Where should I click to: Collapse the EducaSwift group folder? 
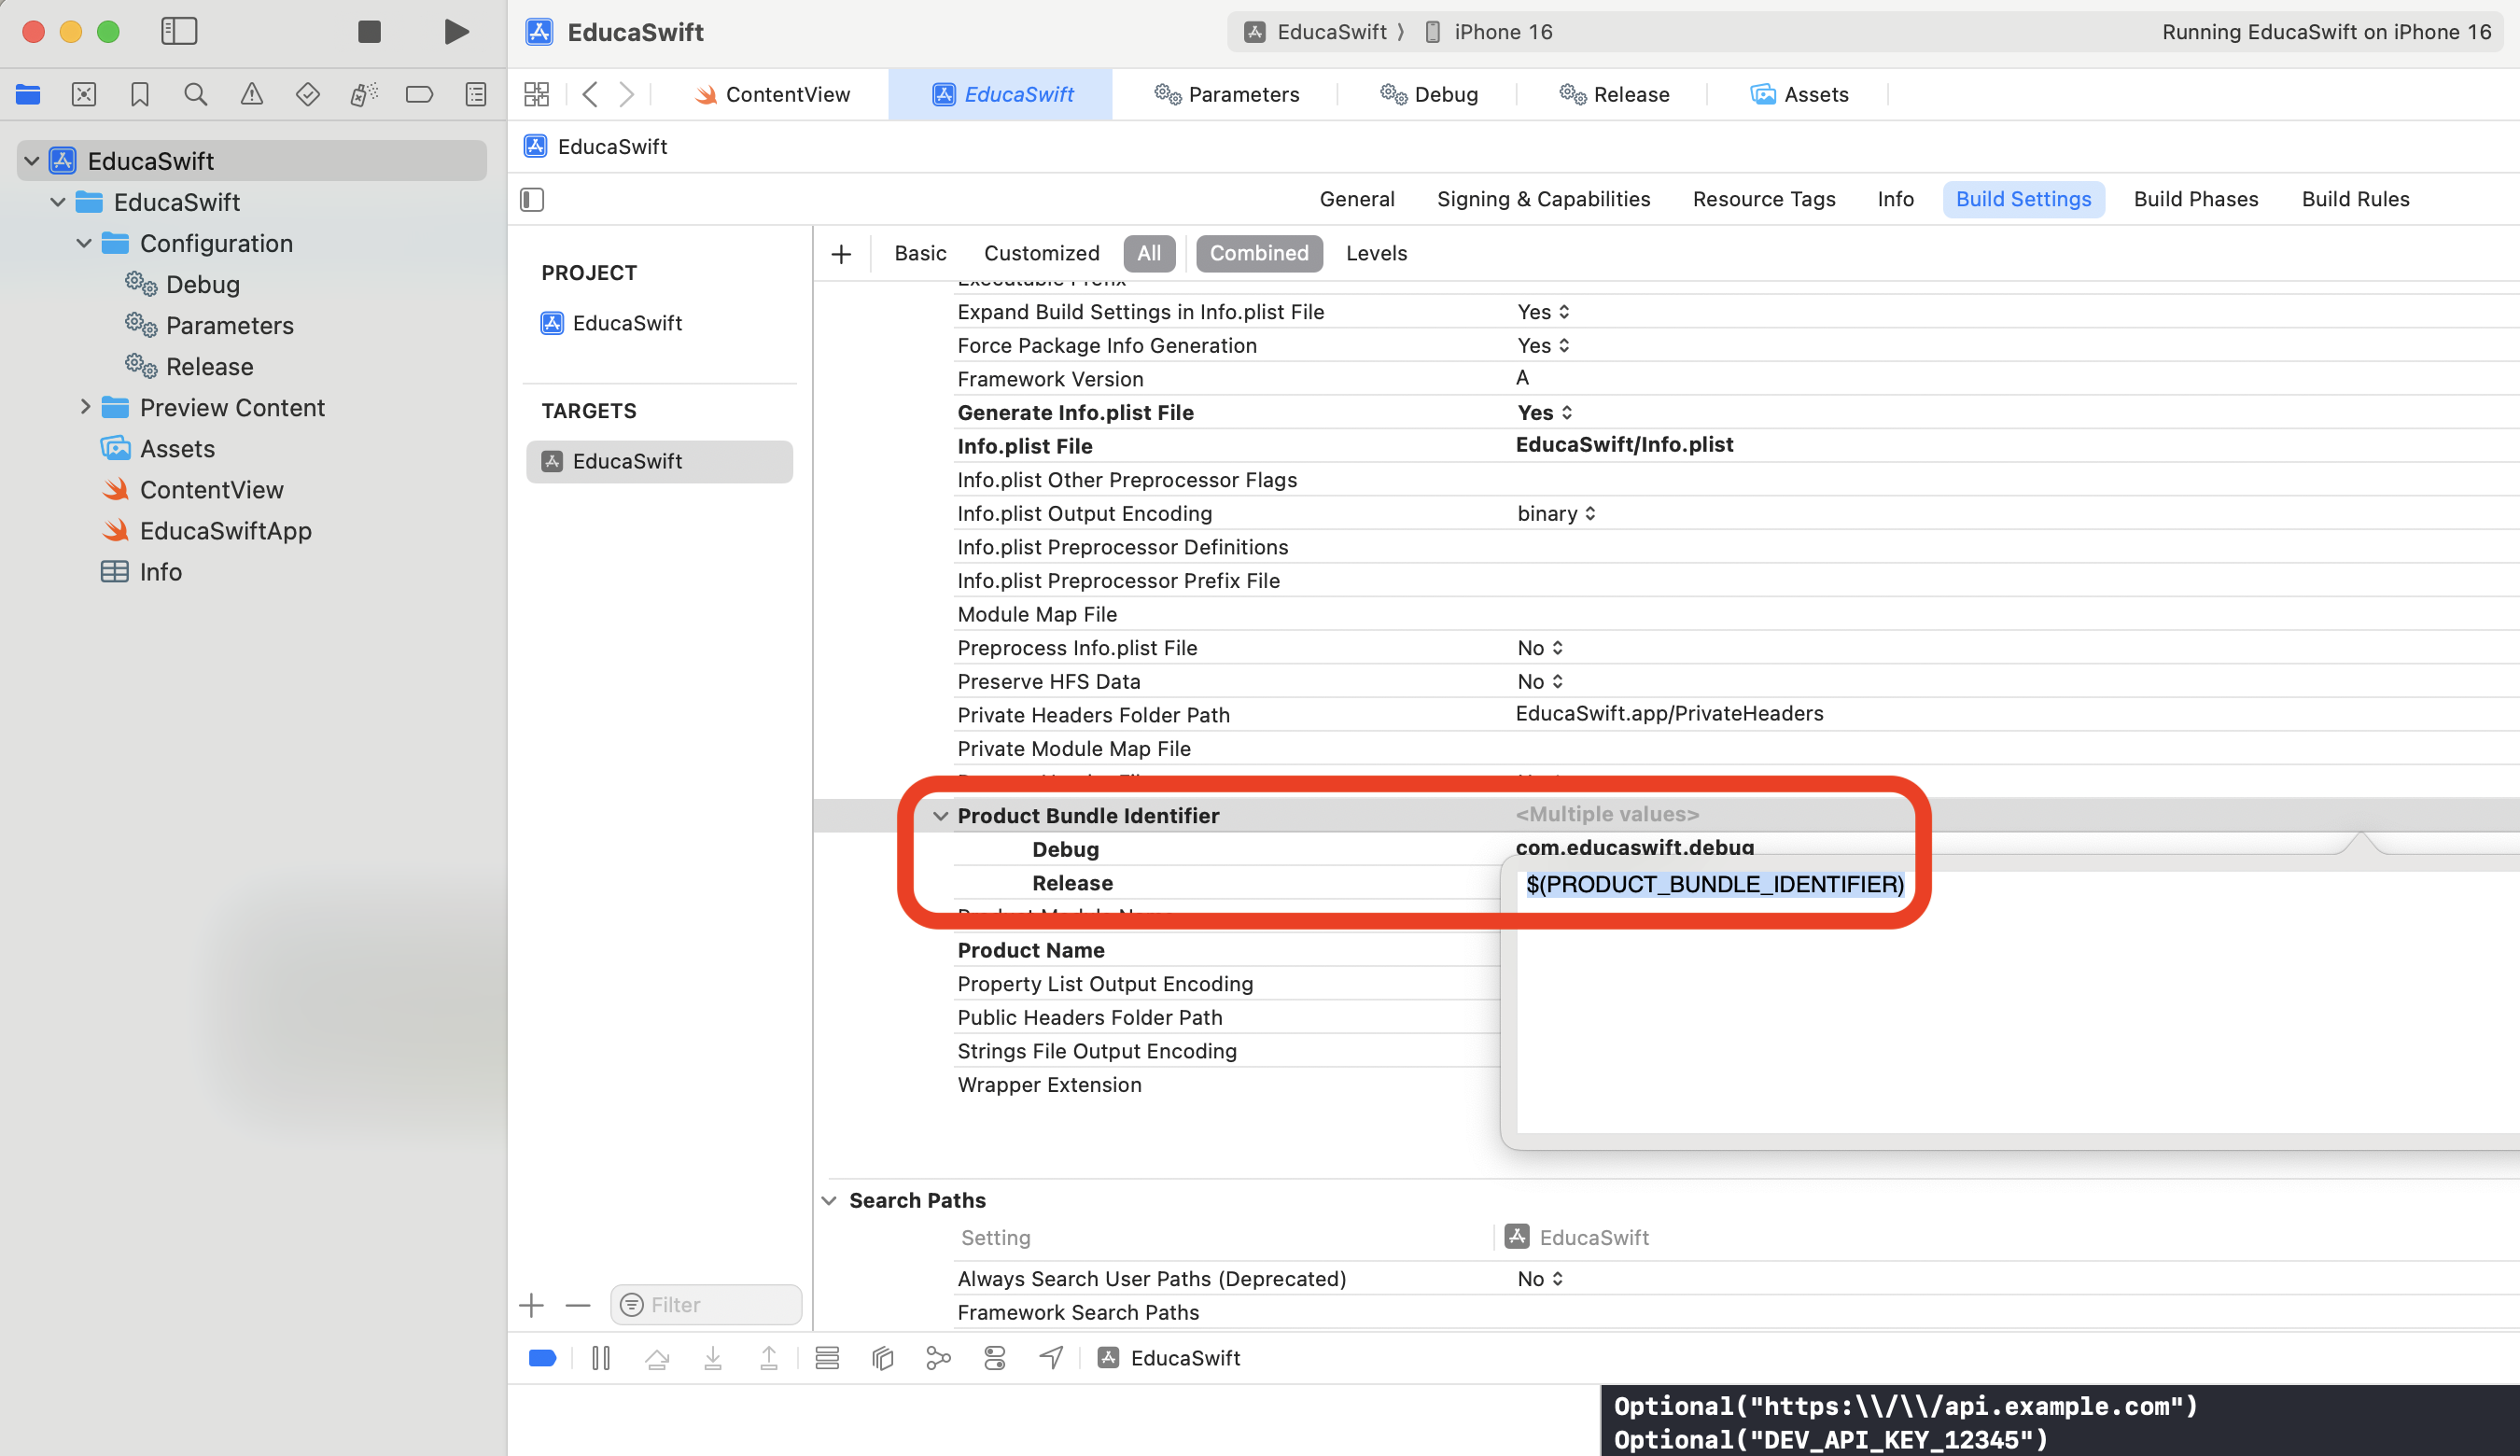pyautogui.click(x=58, y=202)
